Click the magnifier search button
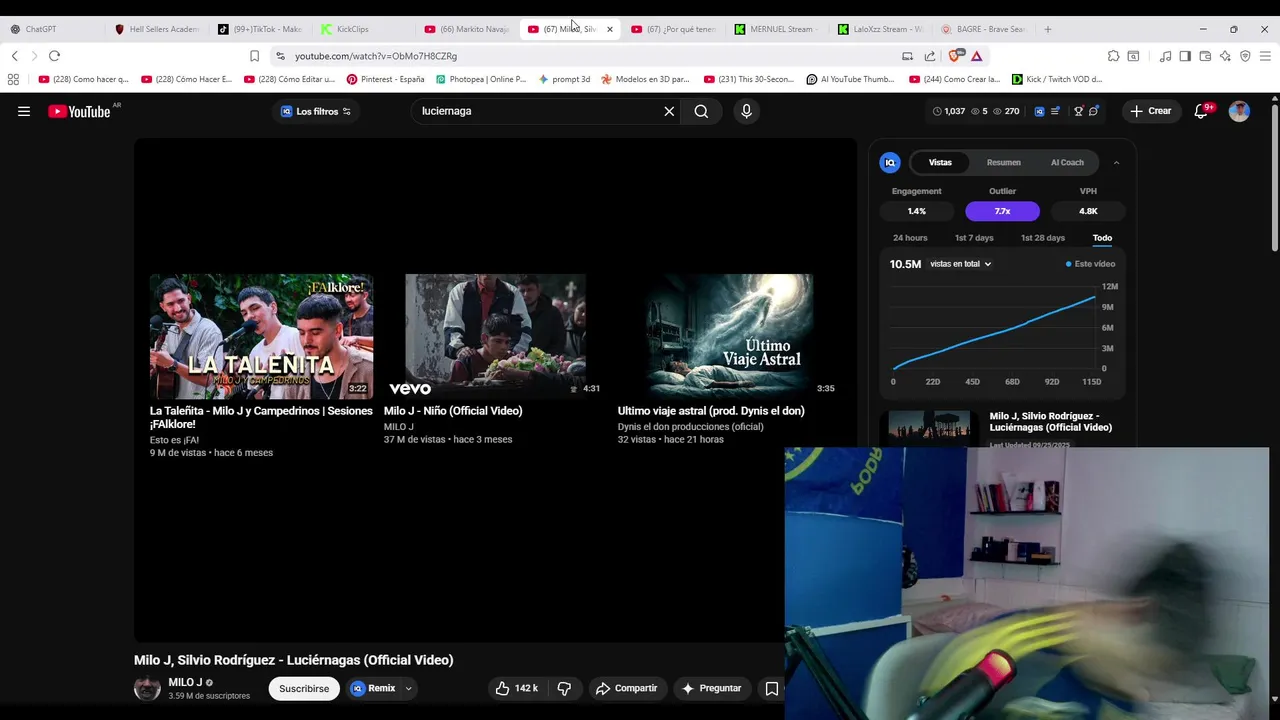Image resolution: width=1280 pixels, height=720 pixels. [x=701, y=111]
